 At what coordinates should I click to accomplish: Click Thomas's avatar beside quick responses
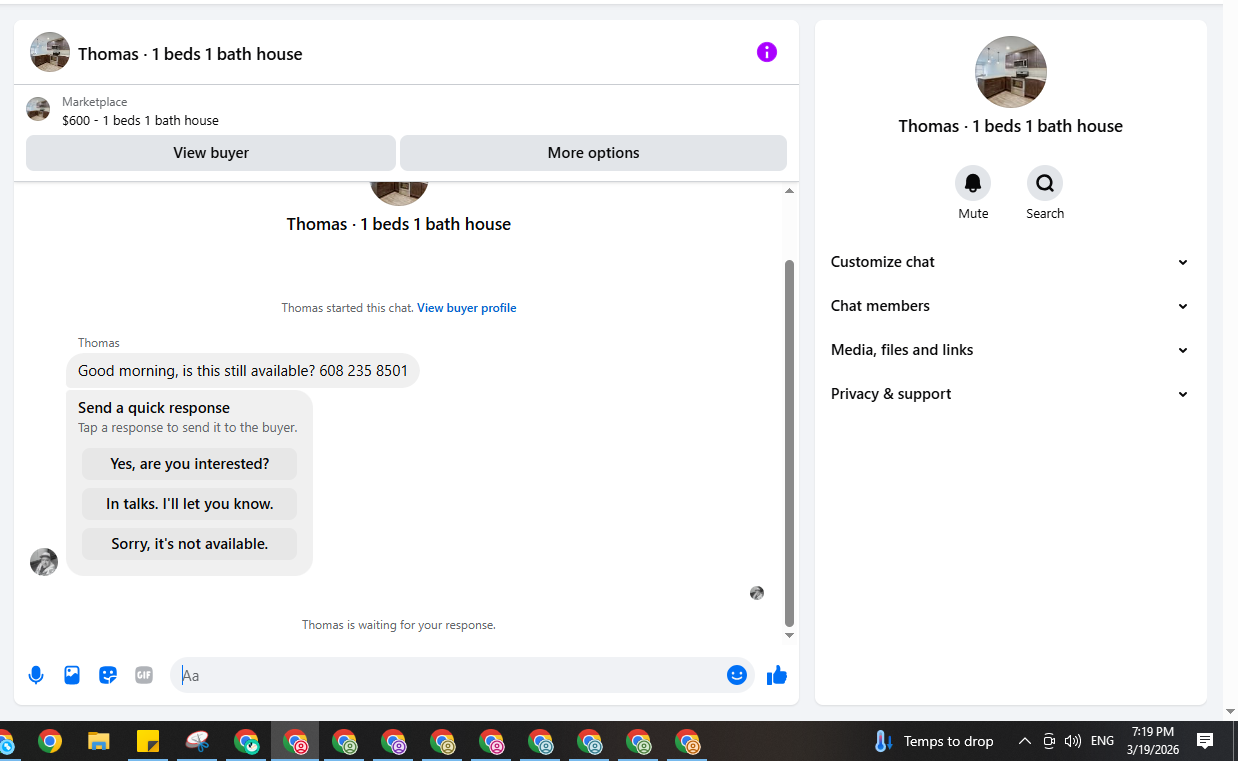click(44, 562)
